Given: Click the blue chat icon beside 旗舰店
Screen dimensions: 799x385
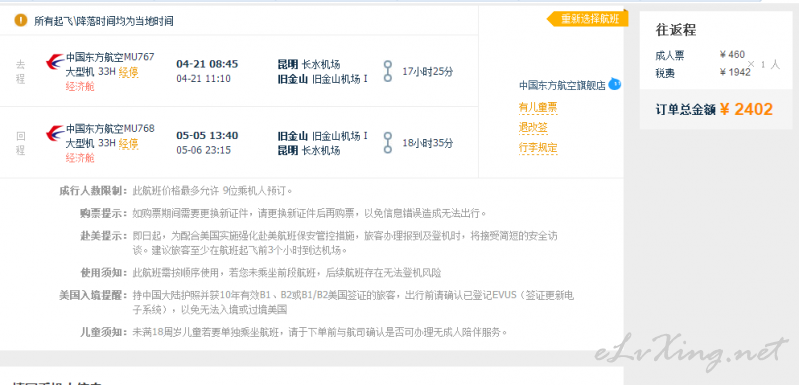Looking at the screenshot, I should 615,84.
